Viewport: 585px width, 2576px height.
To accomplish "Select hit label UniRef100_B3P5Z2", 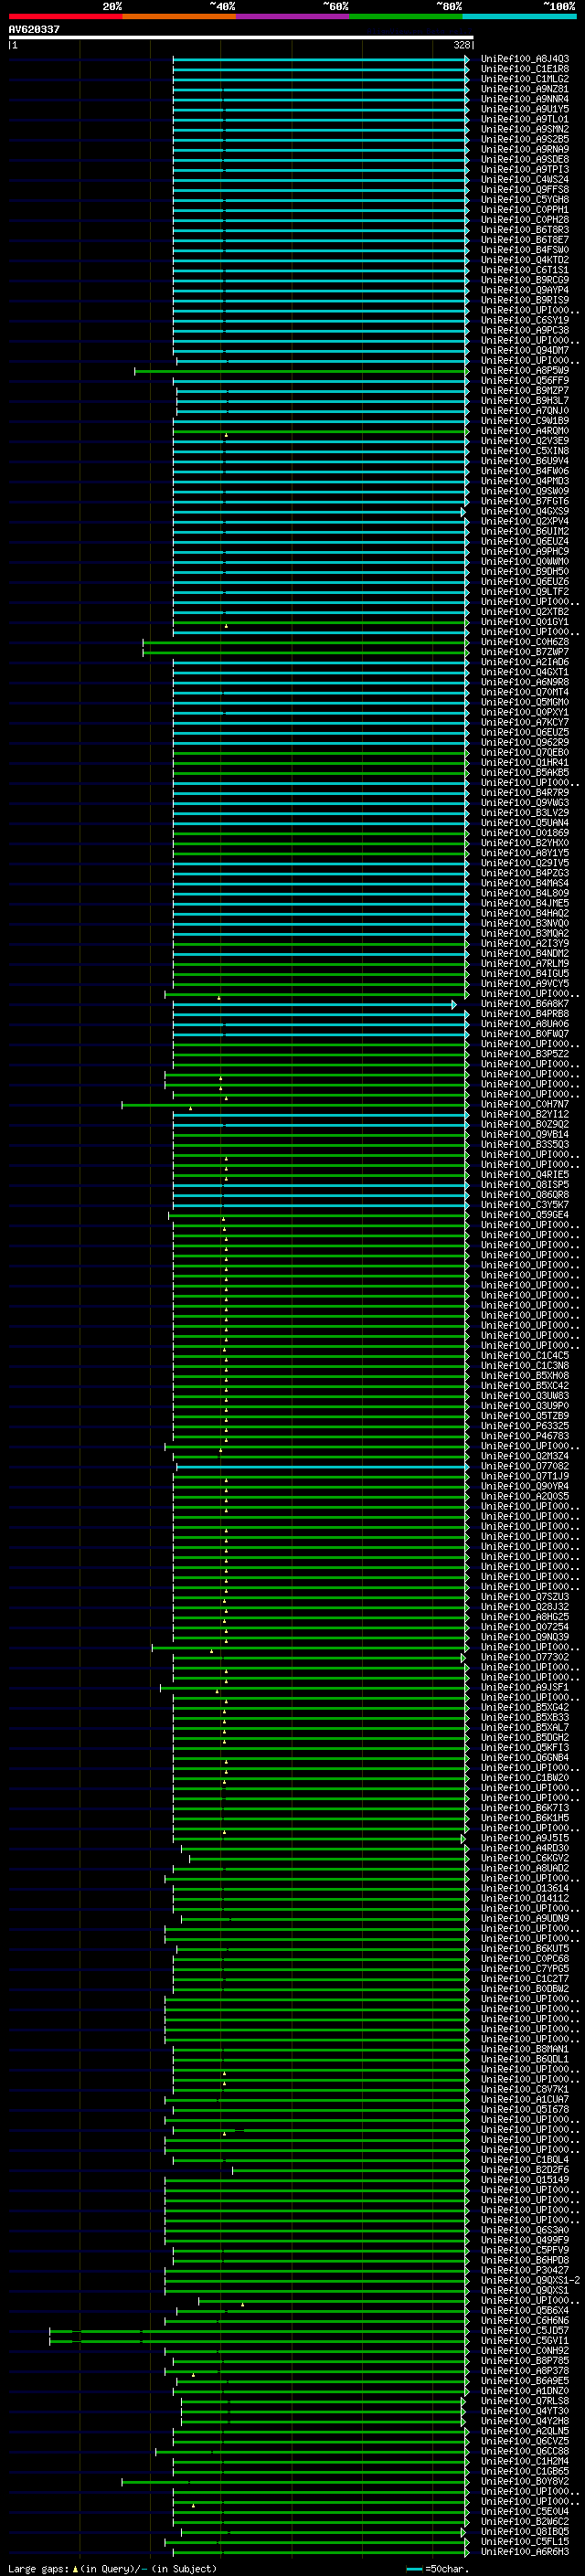I will (x=524, y=1055).
